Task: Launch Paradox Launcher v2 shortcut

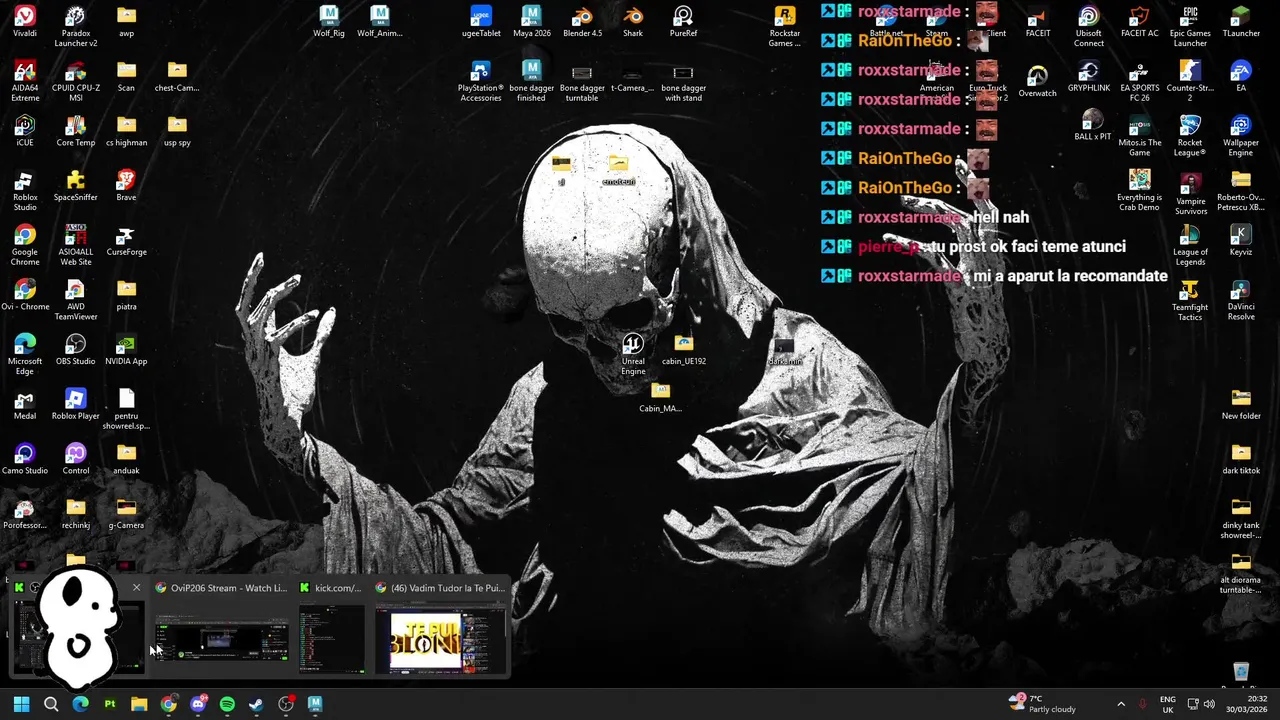Action: pos(75,27)
